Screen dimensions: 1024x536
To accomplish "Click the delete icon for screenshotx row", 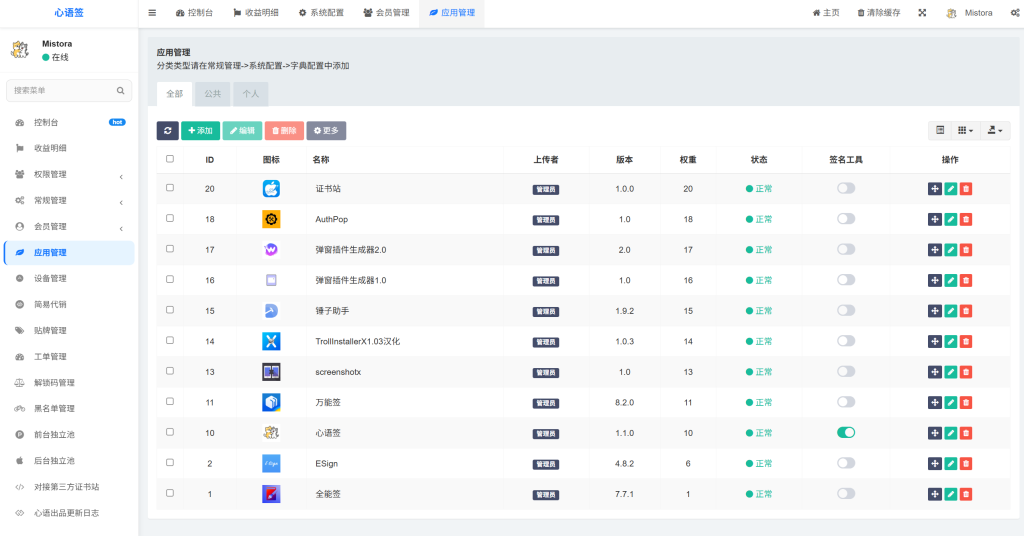I will pyautogui.click(x=966, y=372).
